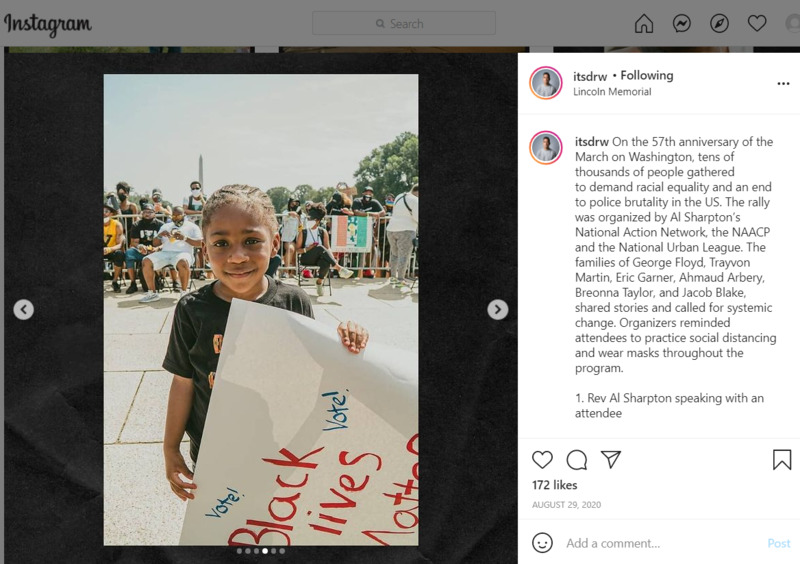Open itsdrw profile from header username
Viewport: 800px width, 564px height.
tap(590, 77)
